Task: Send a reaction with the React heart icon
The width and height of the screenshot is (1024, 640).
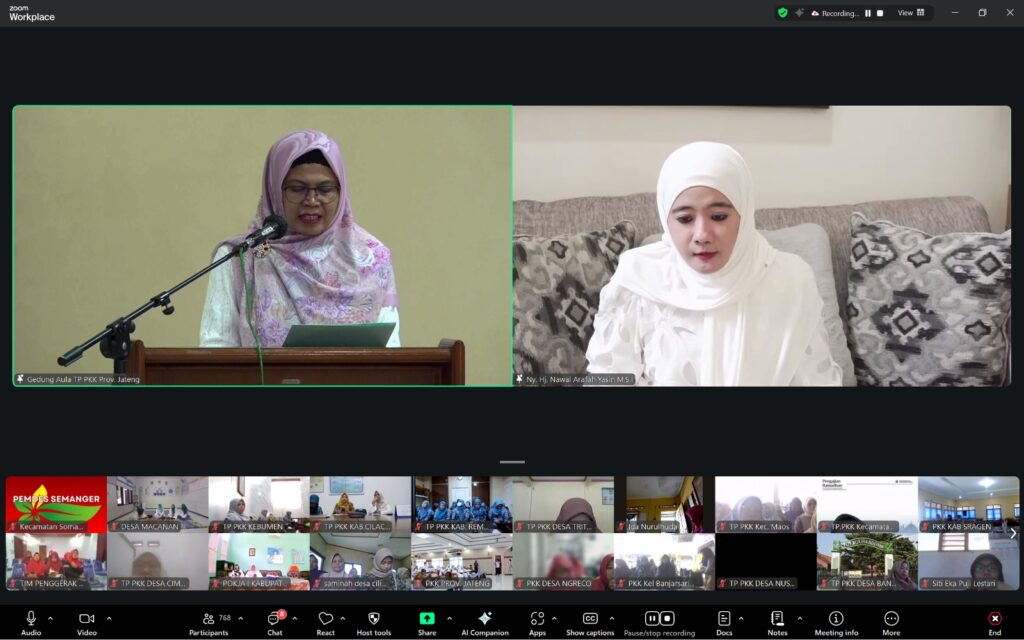Action: pyautogui.click(x=325, y=618)
